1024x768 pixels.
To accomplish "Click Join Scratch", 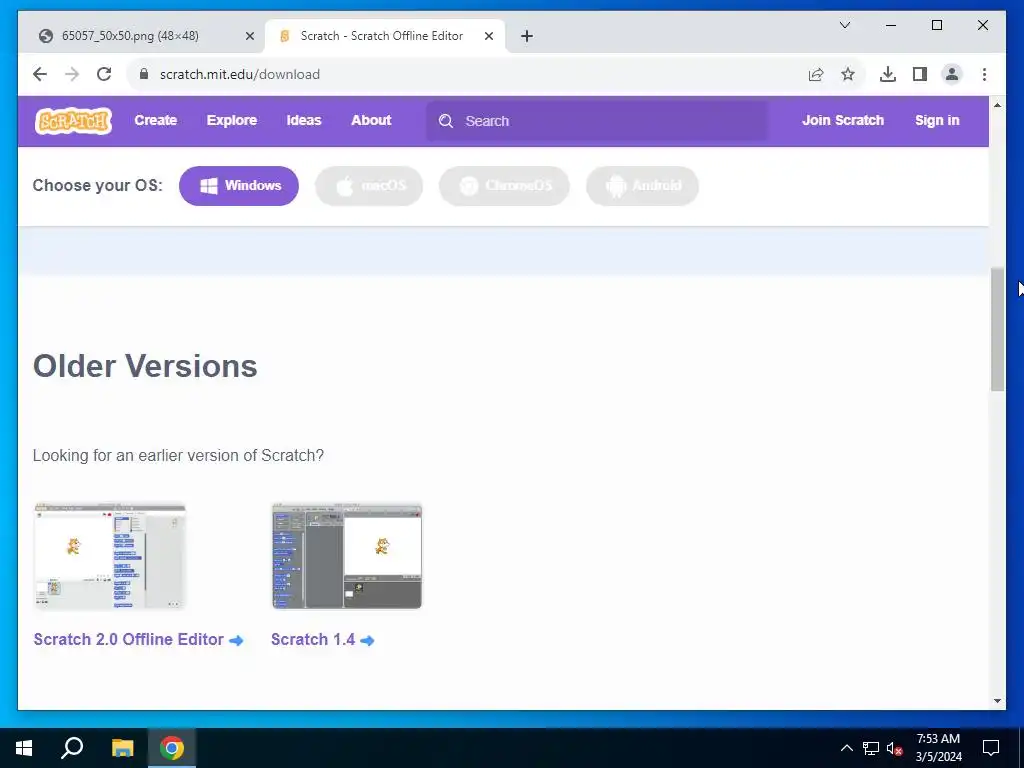I will [x=842, y=121].
